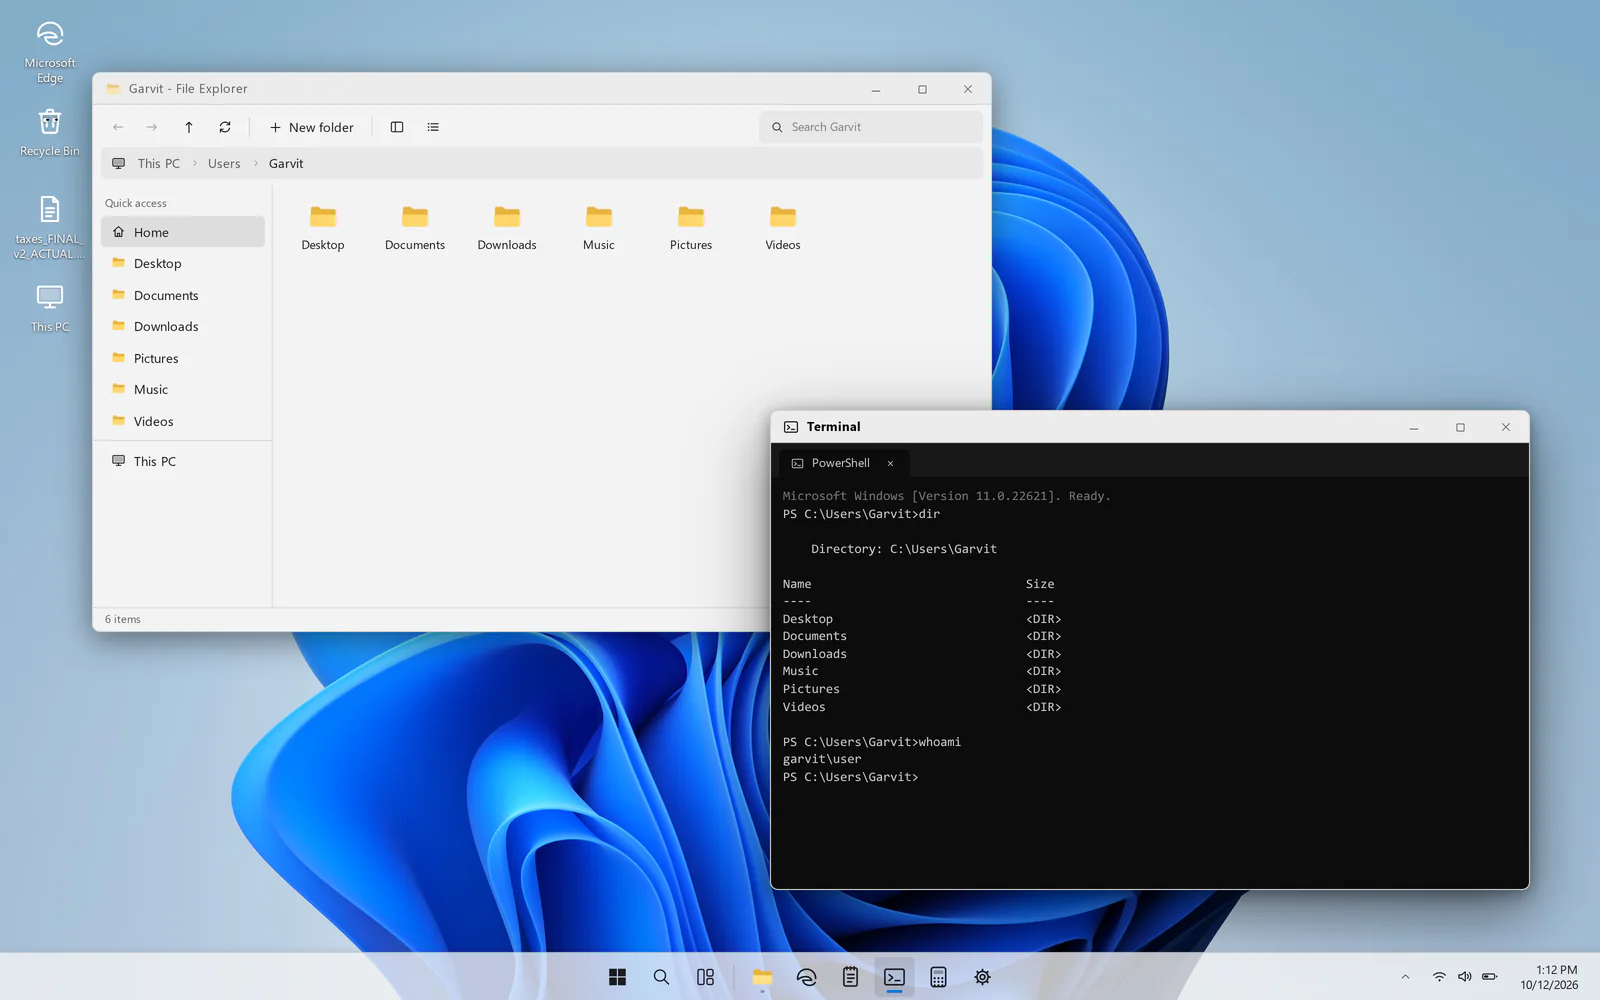Viewport: 1600px width, 1000px height.
Task: Open Home in Quick access sidebar
Action: (x=183, y=232)
